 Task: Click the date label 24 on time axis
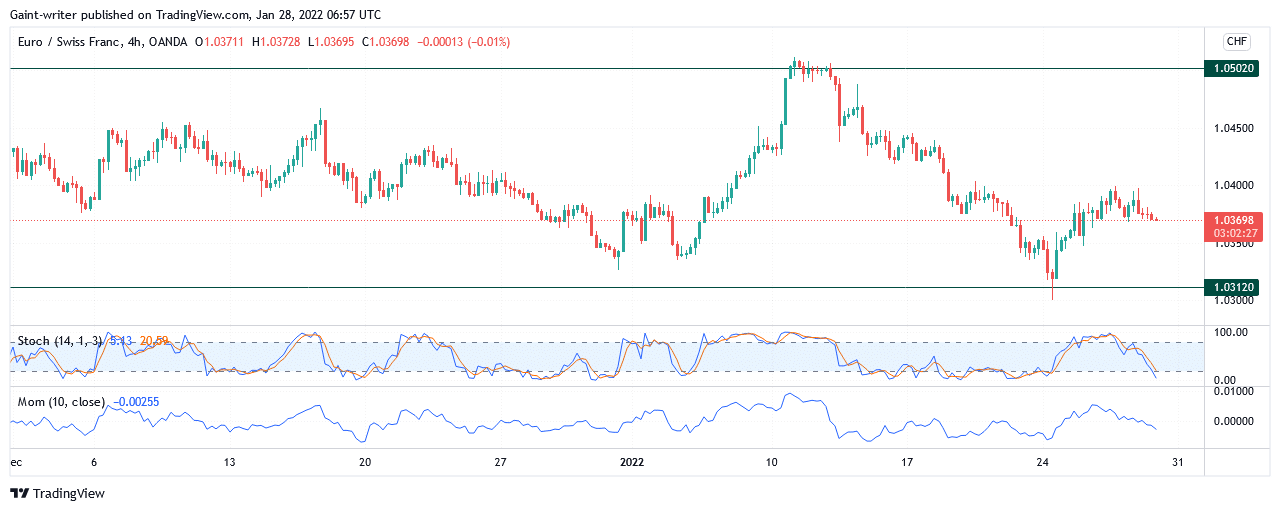pyautogui.click(x=1043, y=462)
